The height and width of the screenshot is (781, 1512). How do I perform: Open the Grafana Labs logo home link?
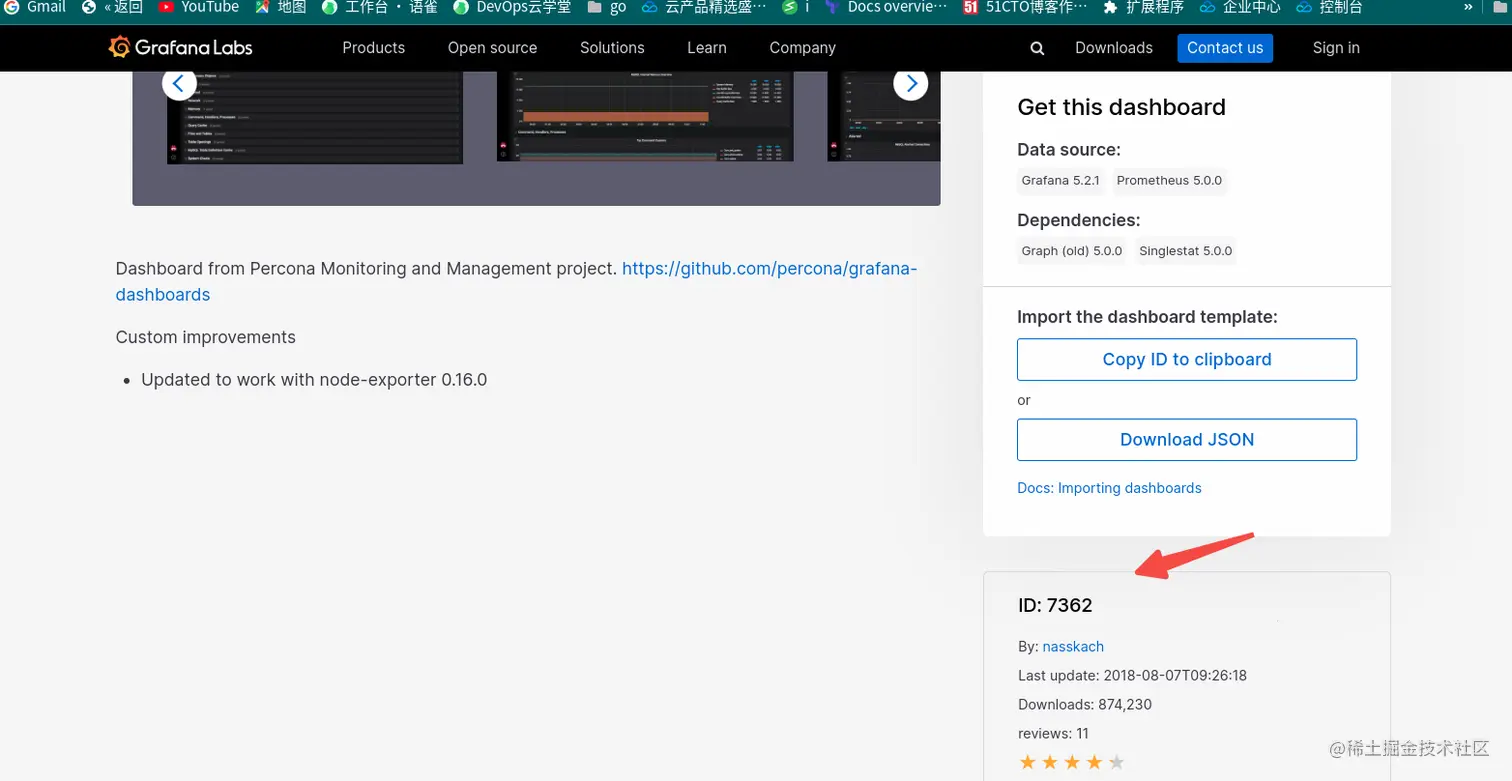180,47
